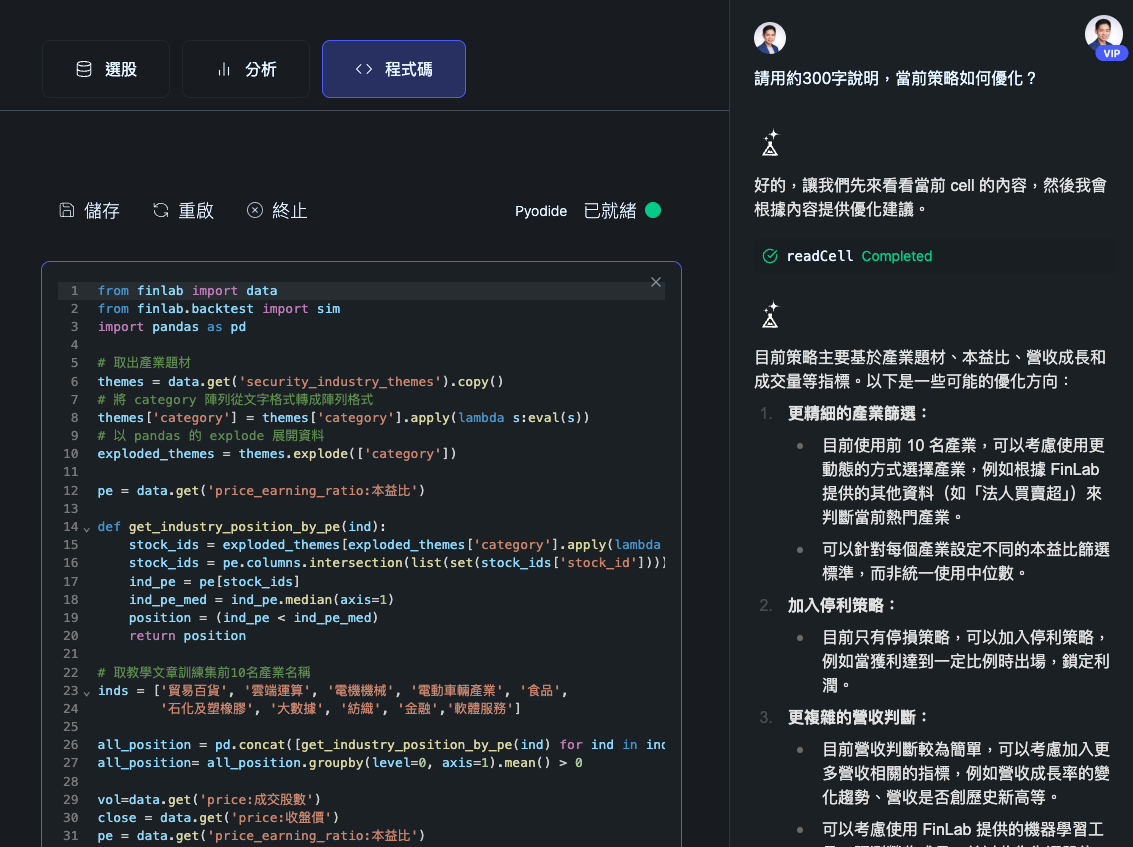
Task: Click the chat user avatar beside the question
Action: tap(770, 38)
